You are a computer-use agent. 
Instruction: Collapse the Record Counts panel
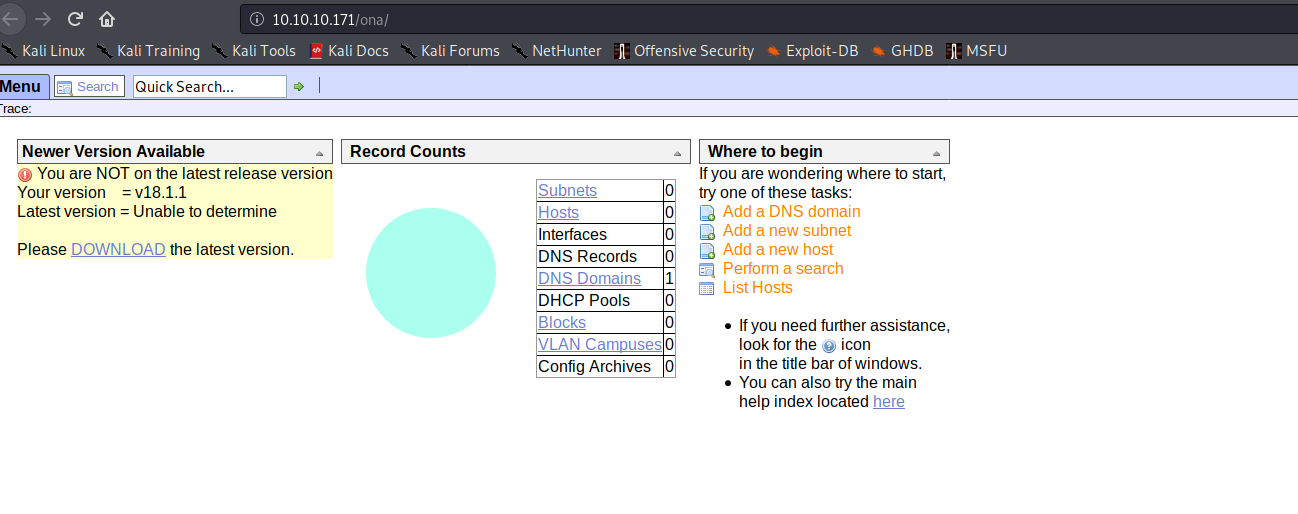(x=677, y=153)
